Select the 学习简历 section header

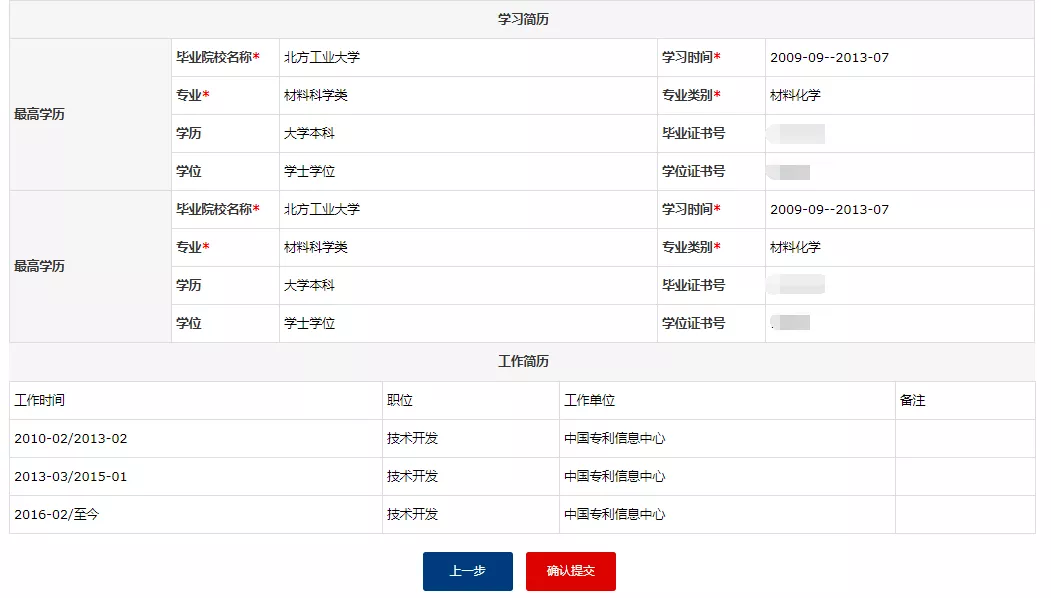(525, 18)
